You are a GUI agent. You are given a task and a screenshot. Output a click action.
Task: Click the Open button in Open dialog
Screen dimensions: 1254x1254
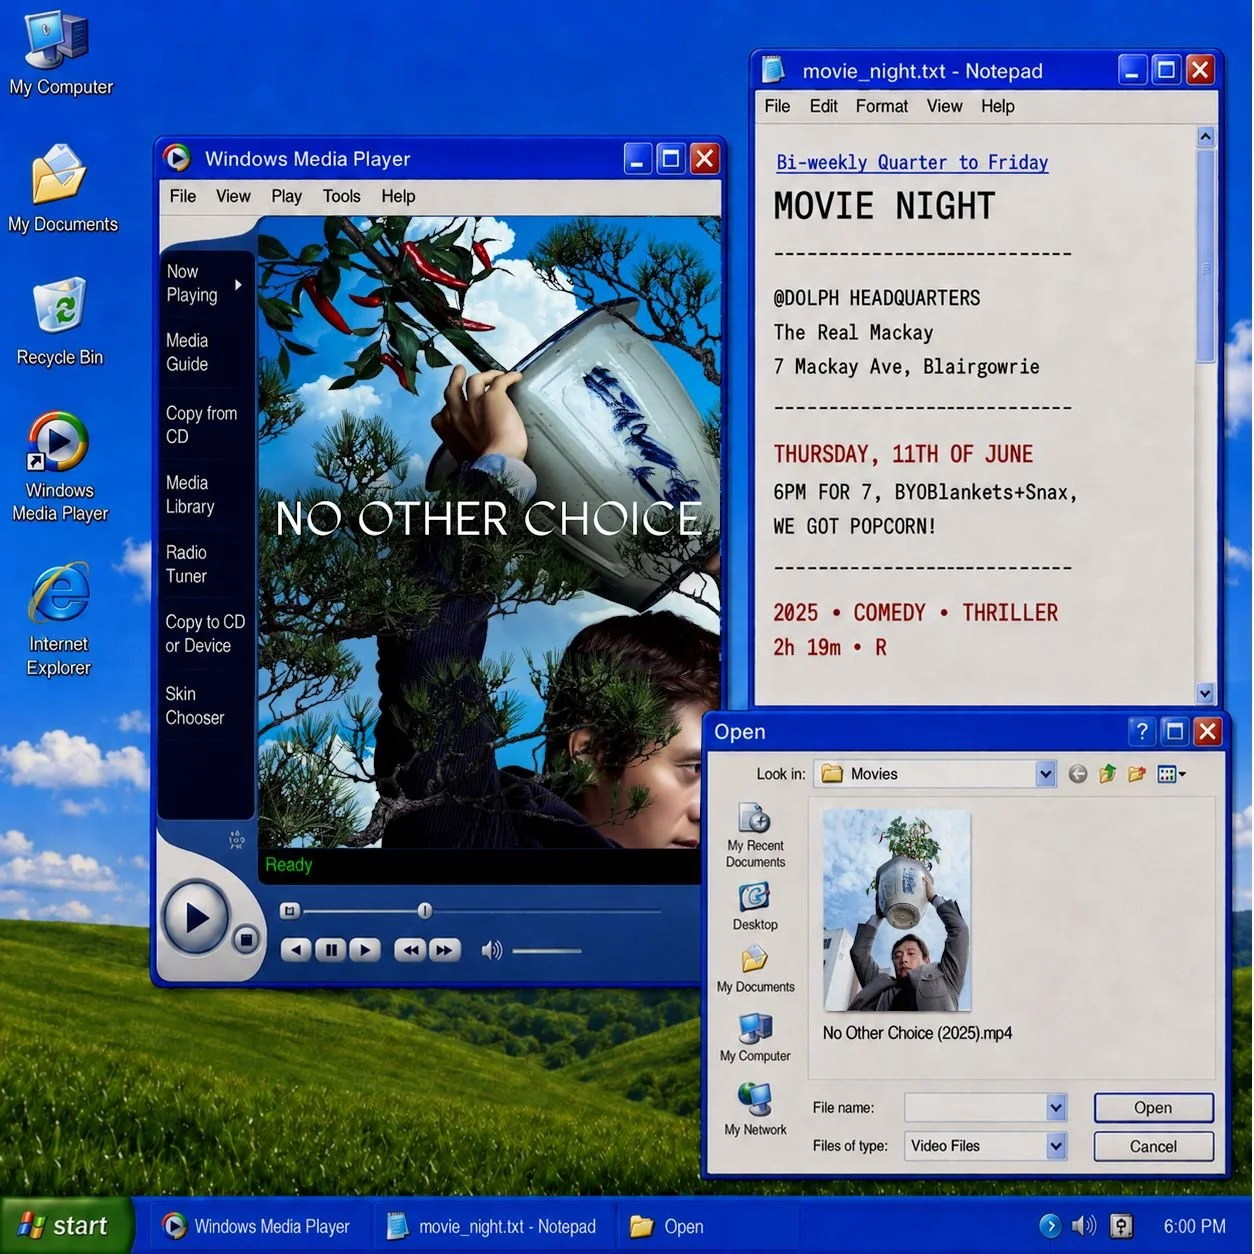[1153, 1107]
